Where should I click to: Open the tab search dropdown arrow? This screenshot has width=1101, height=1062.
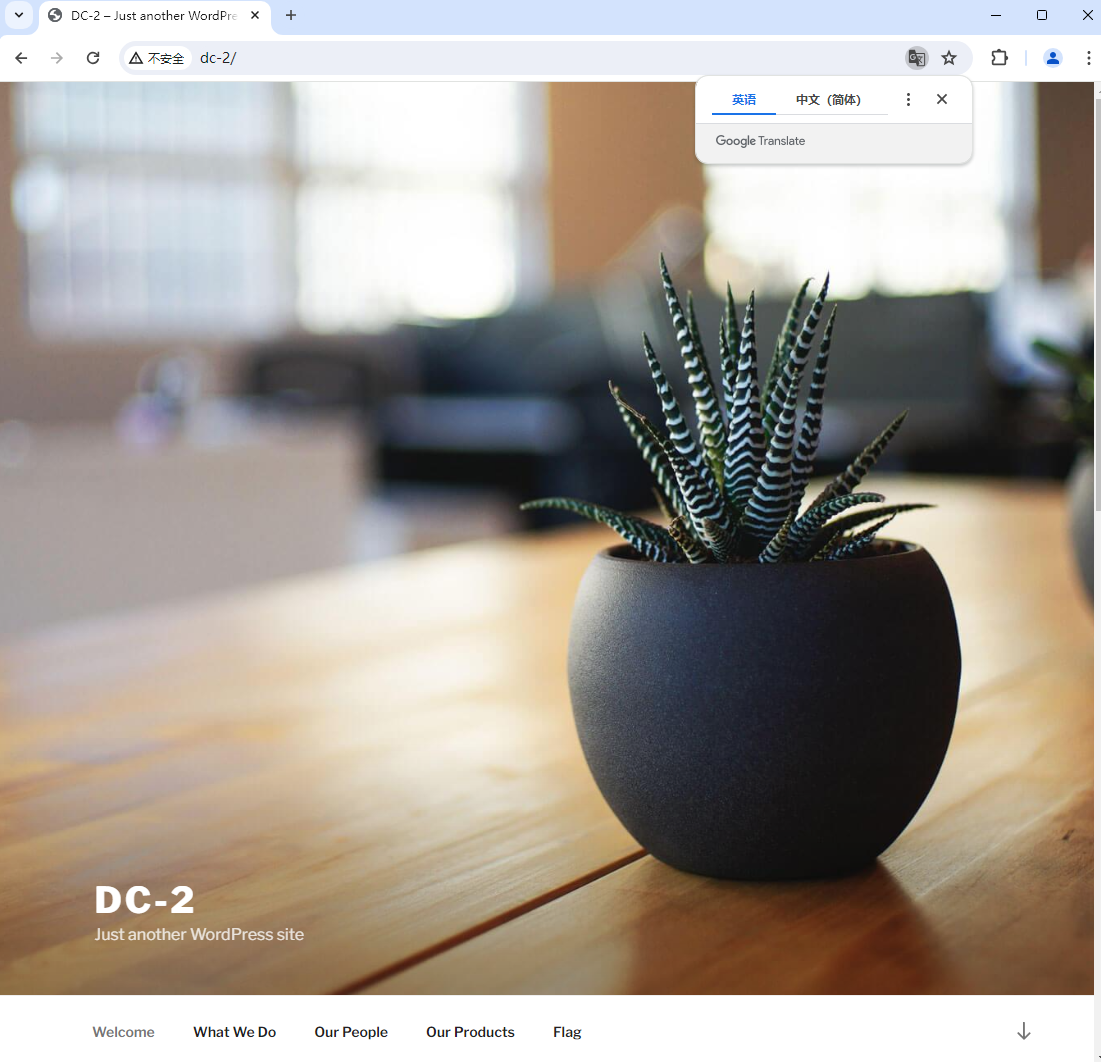tap(19, 15)
